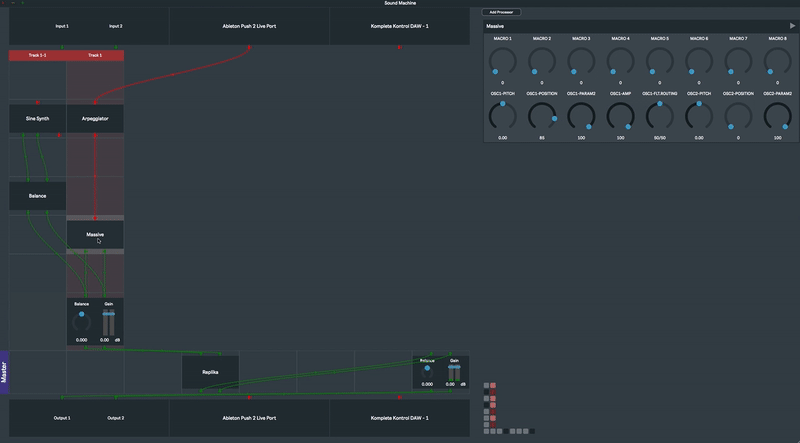Click the OSC1-AMP knob
The width and height of the screenshot is (800, 443).
pos(620,116)
